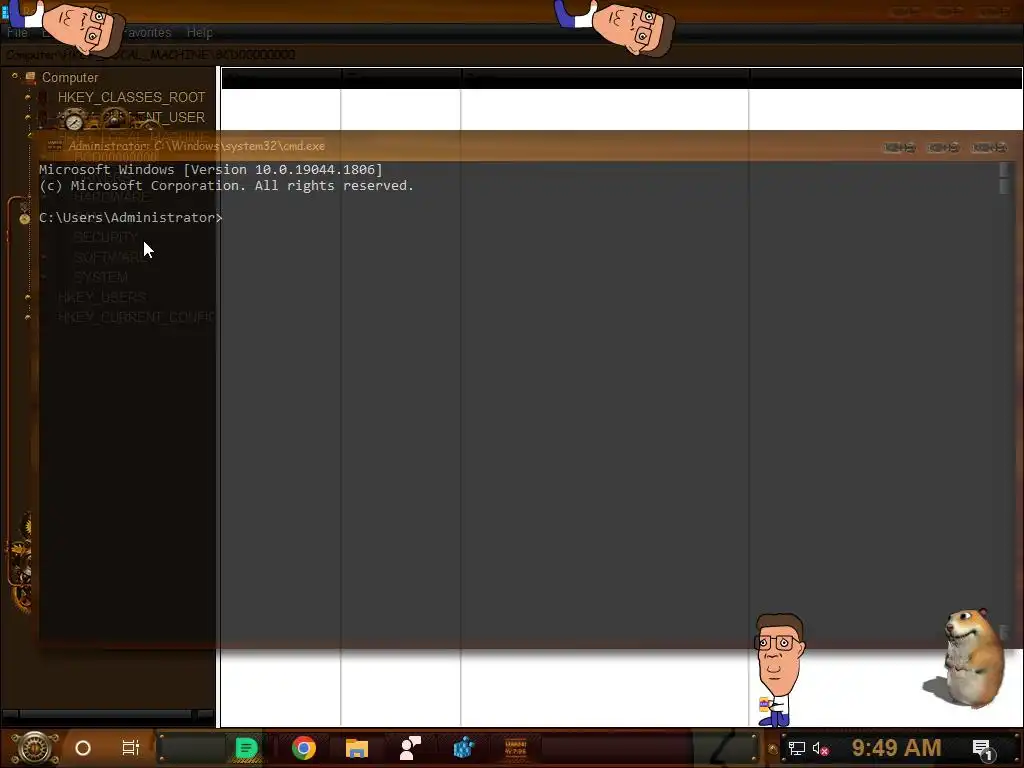Expand the HKEY_CLASSES_ROOT key

point(27,97)
